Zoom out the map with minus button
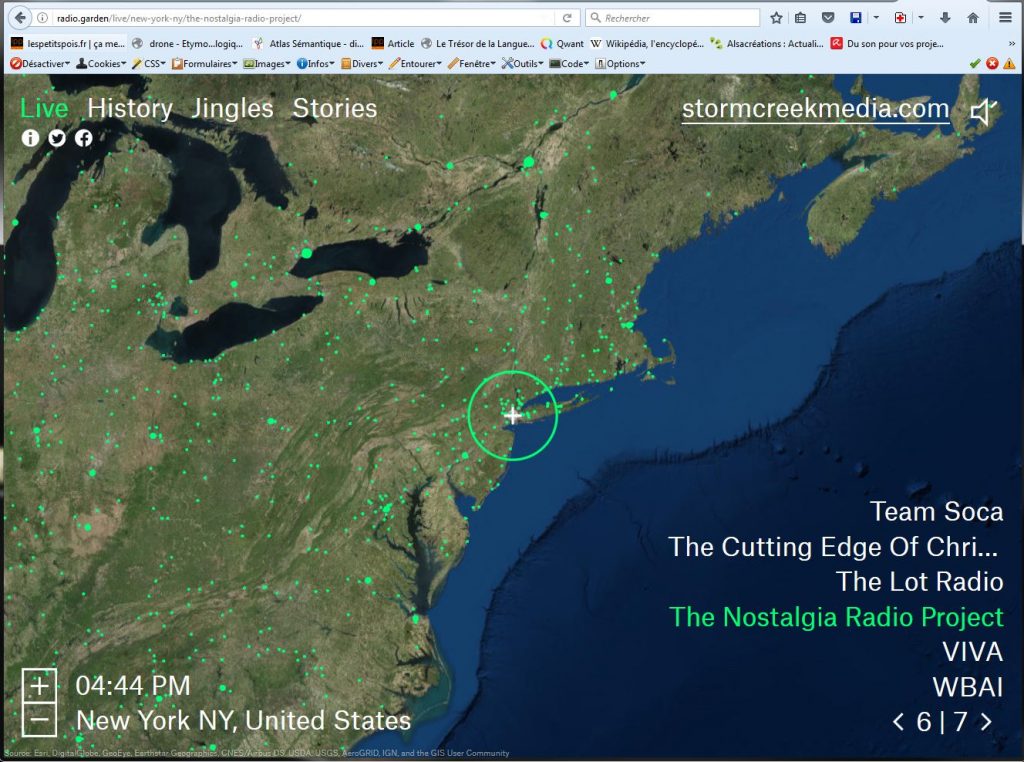This screenshot has height=762, width=1024. pyautogui.click(x=39, y=719)
